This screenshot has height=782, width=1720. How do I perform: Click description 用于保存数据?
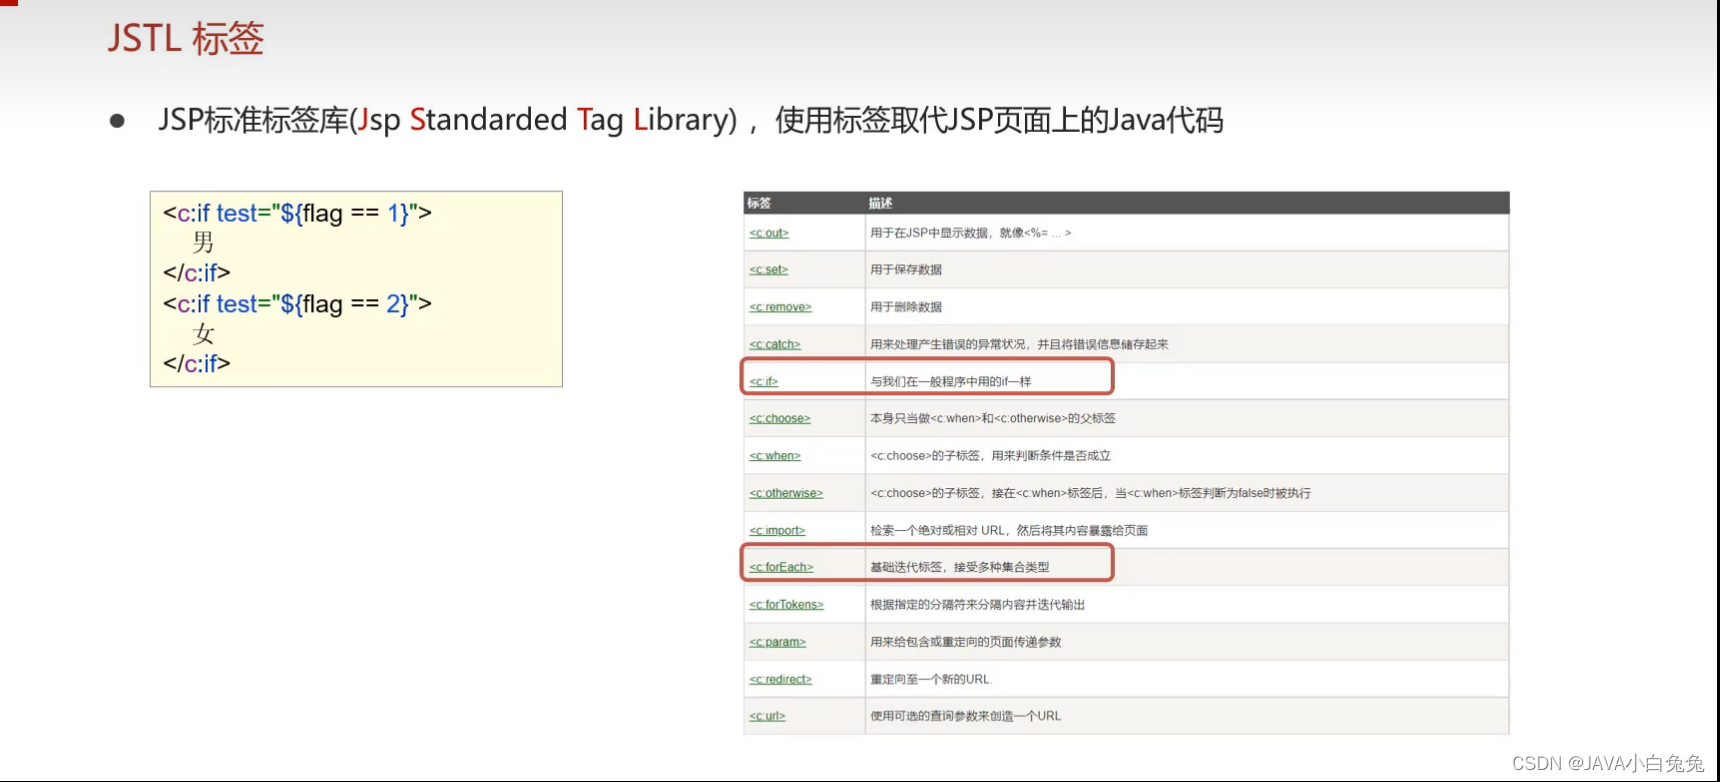coord(906,270)
